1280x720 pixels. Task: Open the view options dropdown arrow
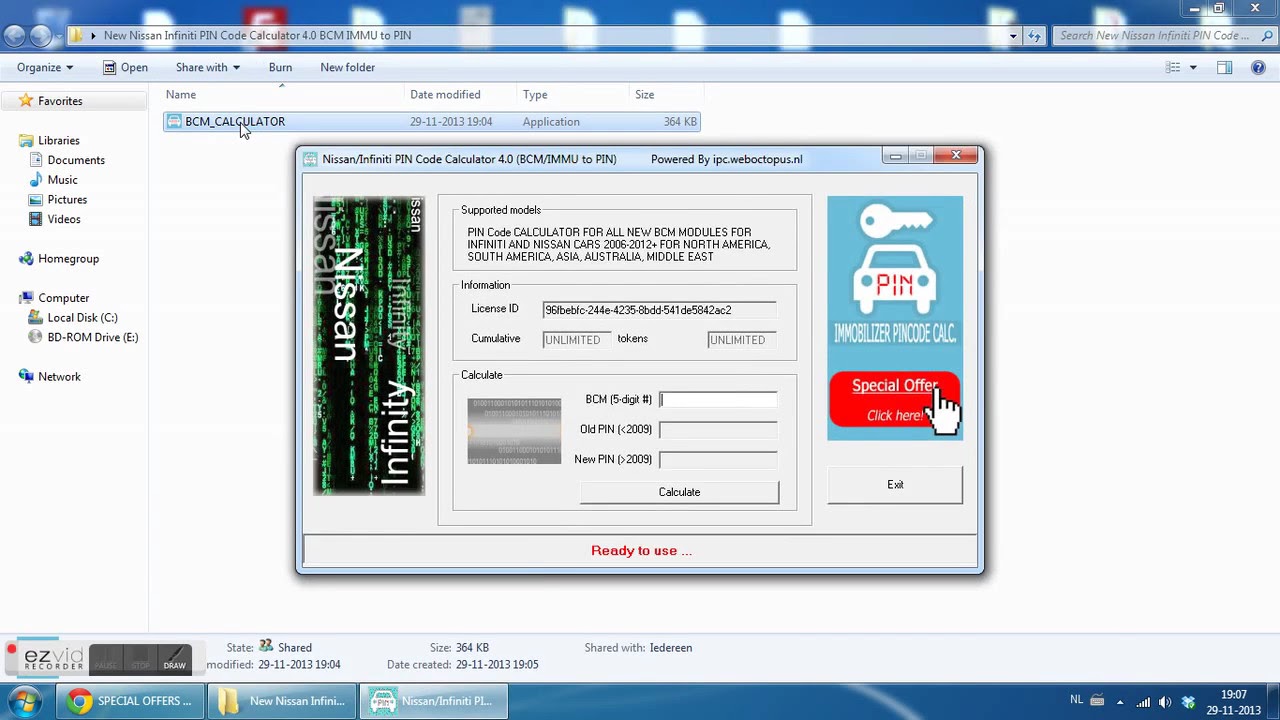click(x=1193, y=67)
